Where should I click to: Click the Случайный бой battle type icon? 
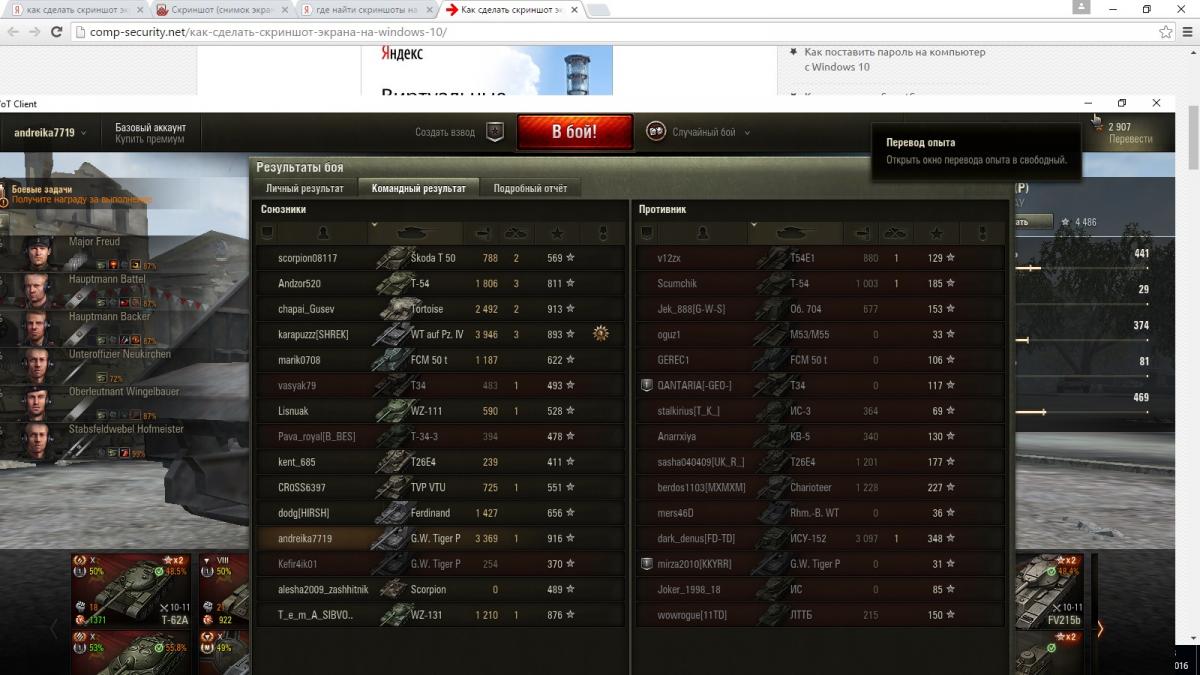pyautogui.click(x=656, y=132)
